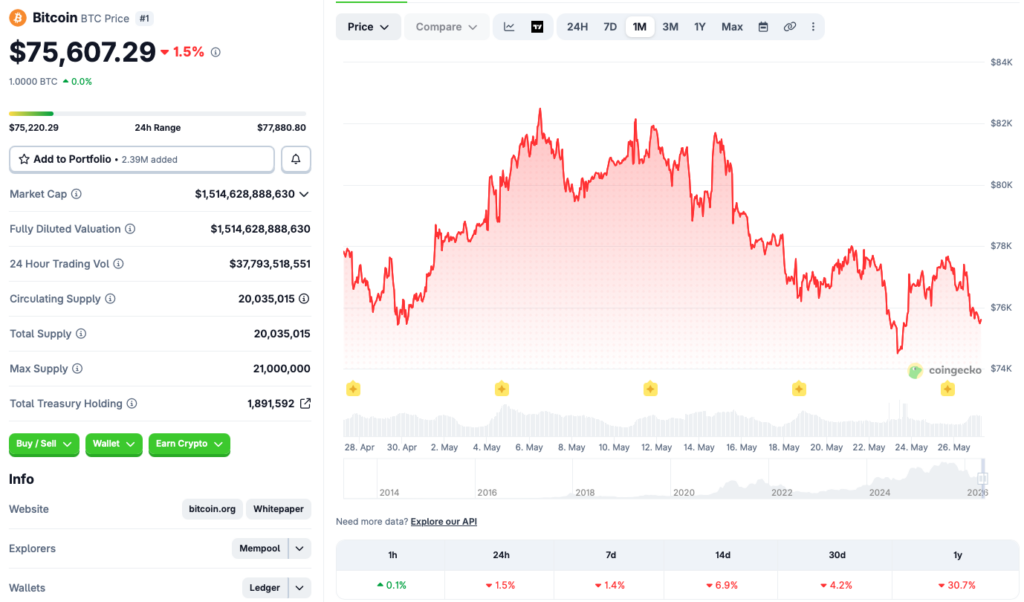Viewport: 1024px width, 602px height.
Task: Open the chart more options menu
Action: coord(813,27)
